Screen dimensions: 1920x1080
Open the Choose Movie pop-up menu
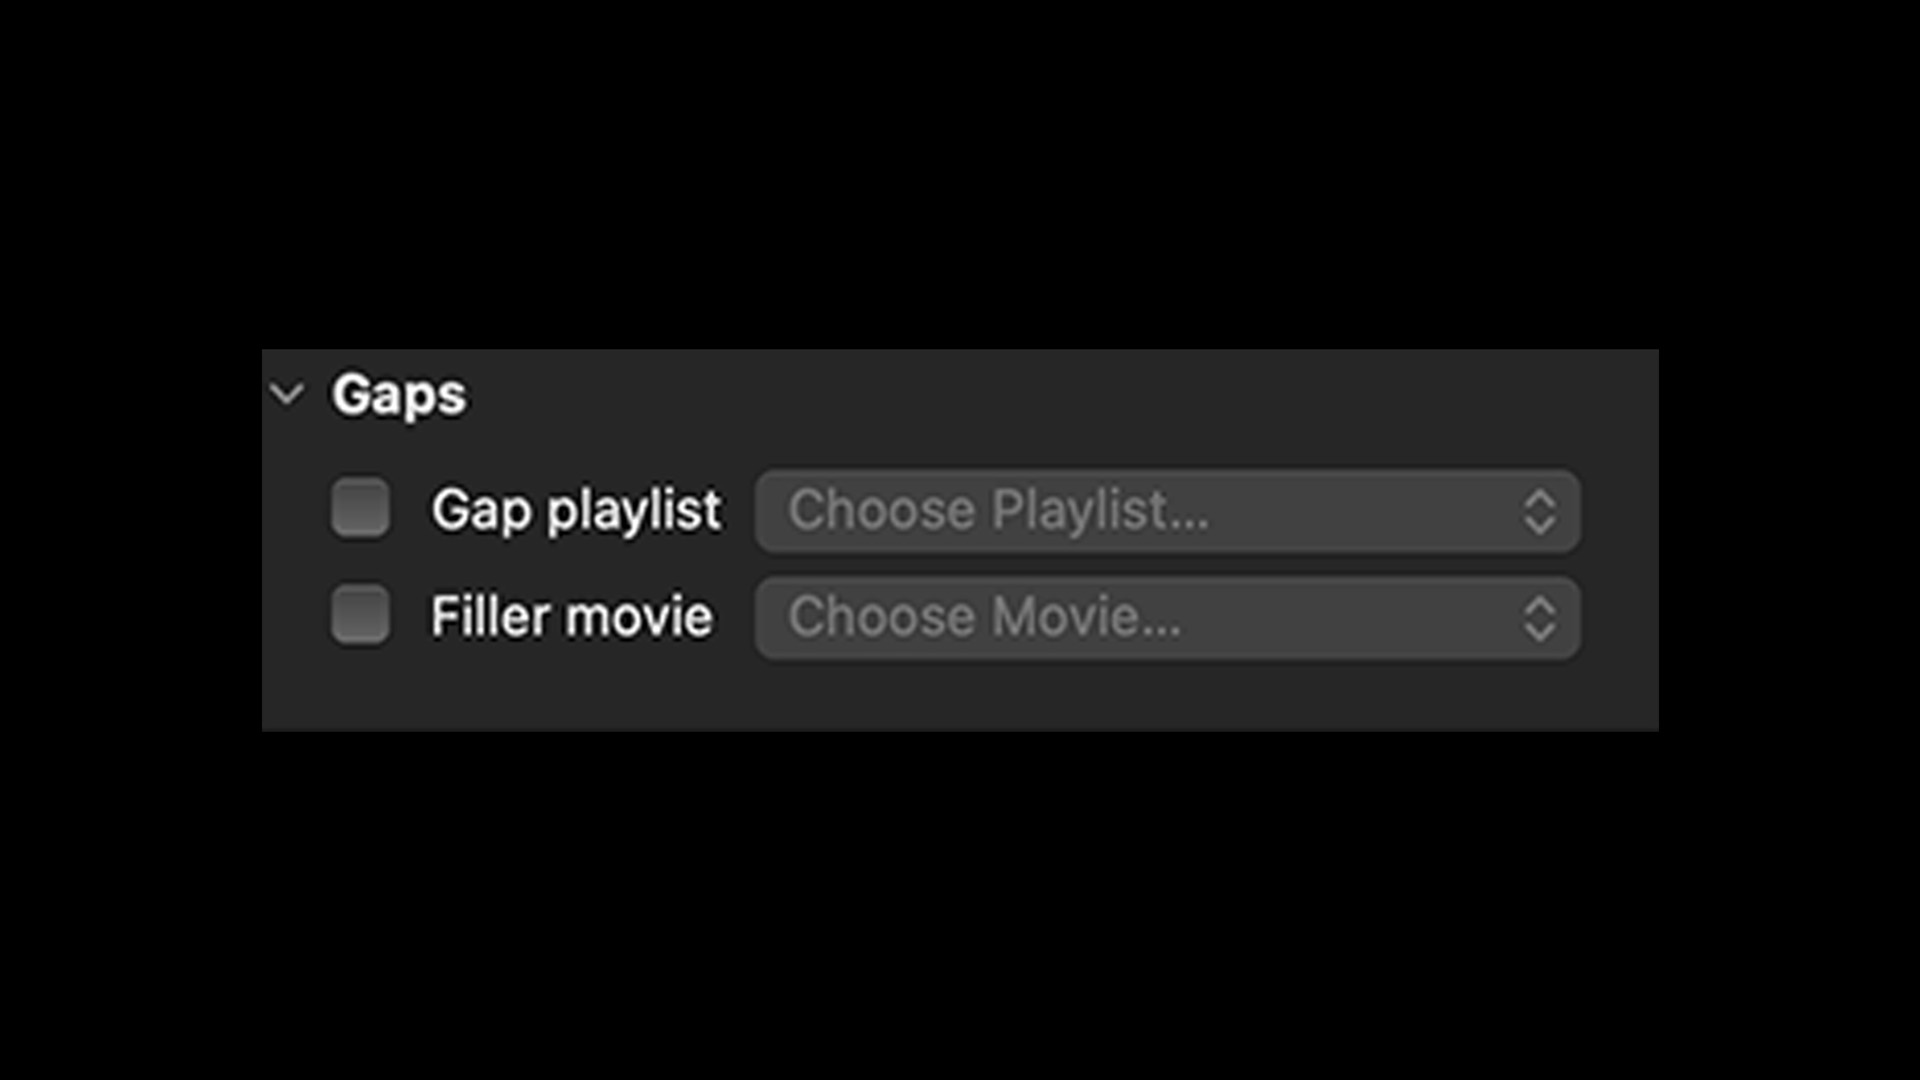pyautogui.click(x=1167, y=617)
